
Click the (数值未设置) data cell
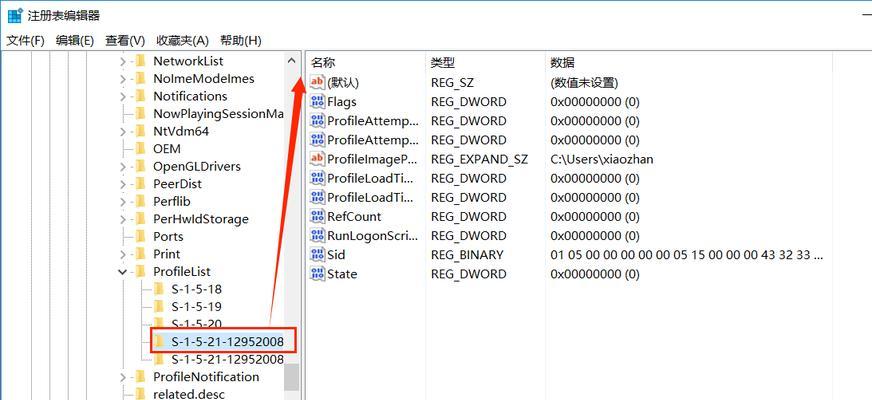click(584, 82)
